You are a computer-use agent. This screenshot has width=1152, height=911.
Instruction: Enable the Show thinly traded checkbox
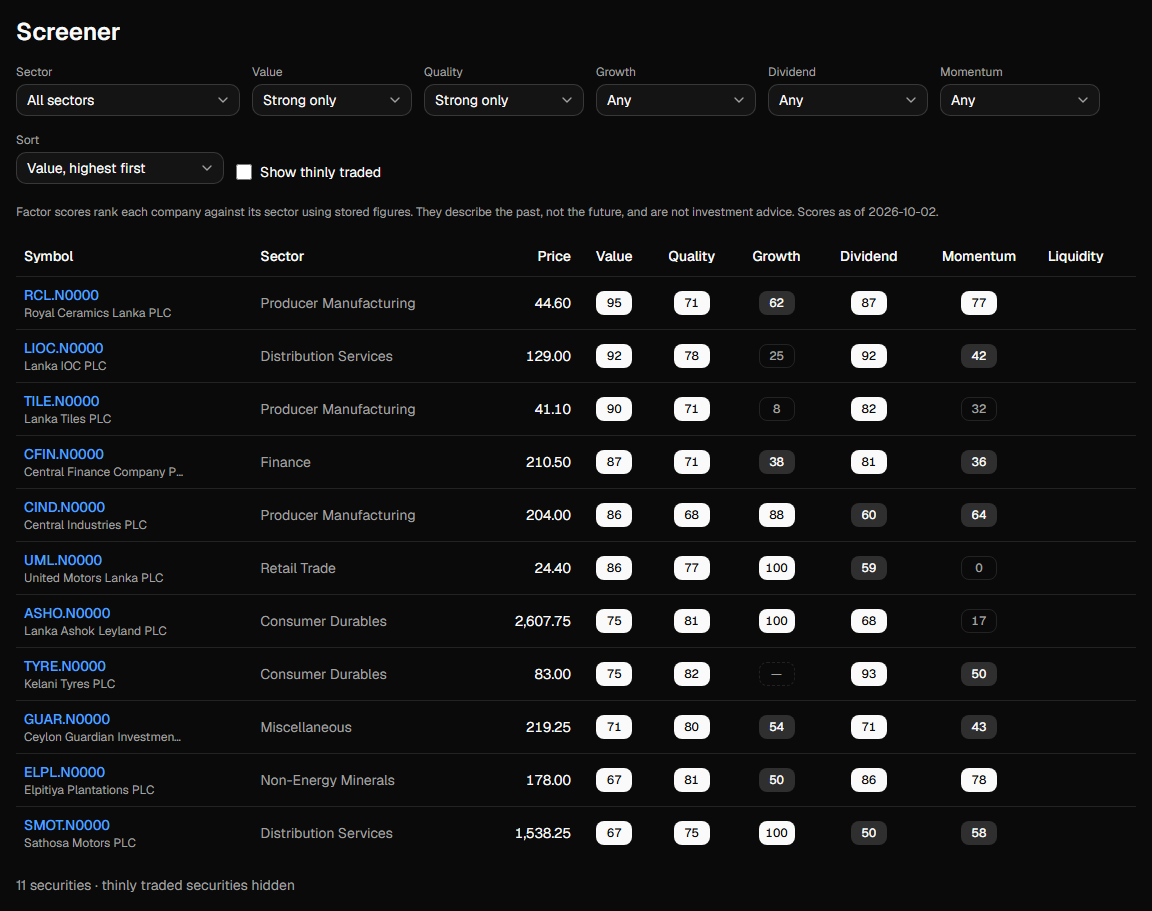244,172
